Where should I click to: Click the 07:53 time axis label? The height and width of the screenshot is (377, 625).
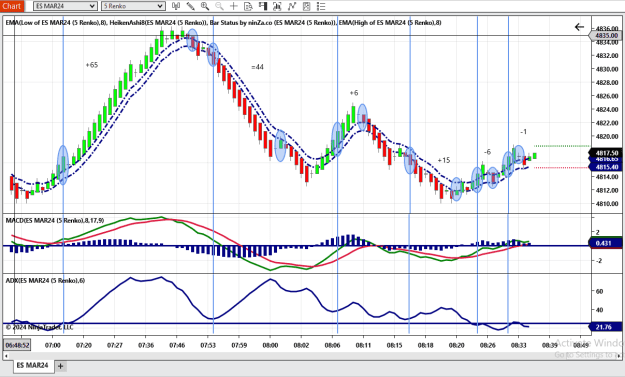pyautogui.click(x=208, y=345)
